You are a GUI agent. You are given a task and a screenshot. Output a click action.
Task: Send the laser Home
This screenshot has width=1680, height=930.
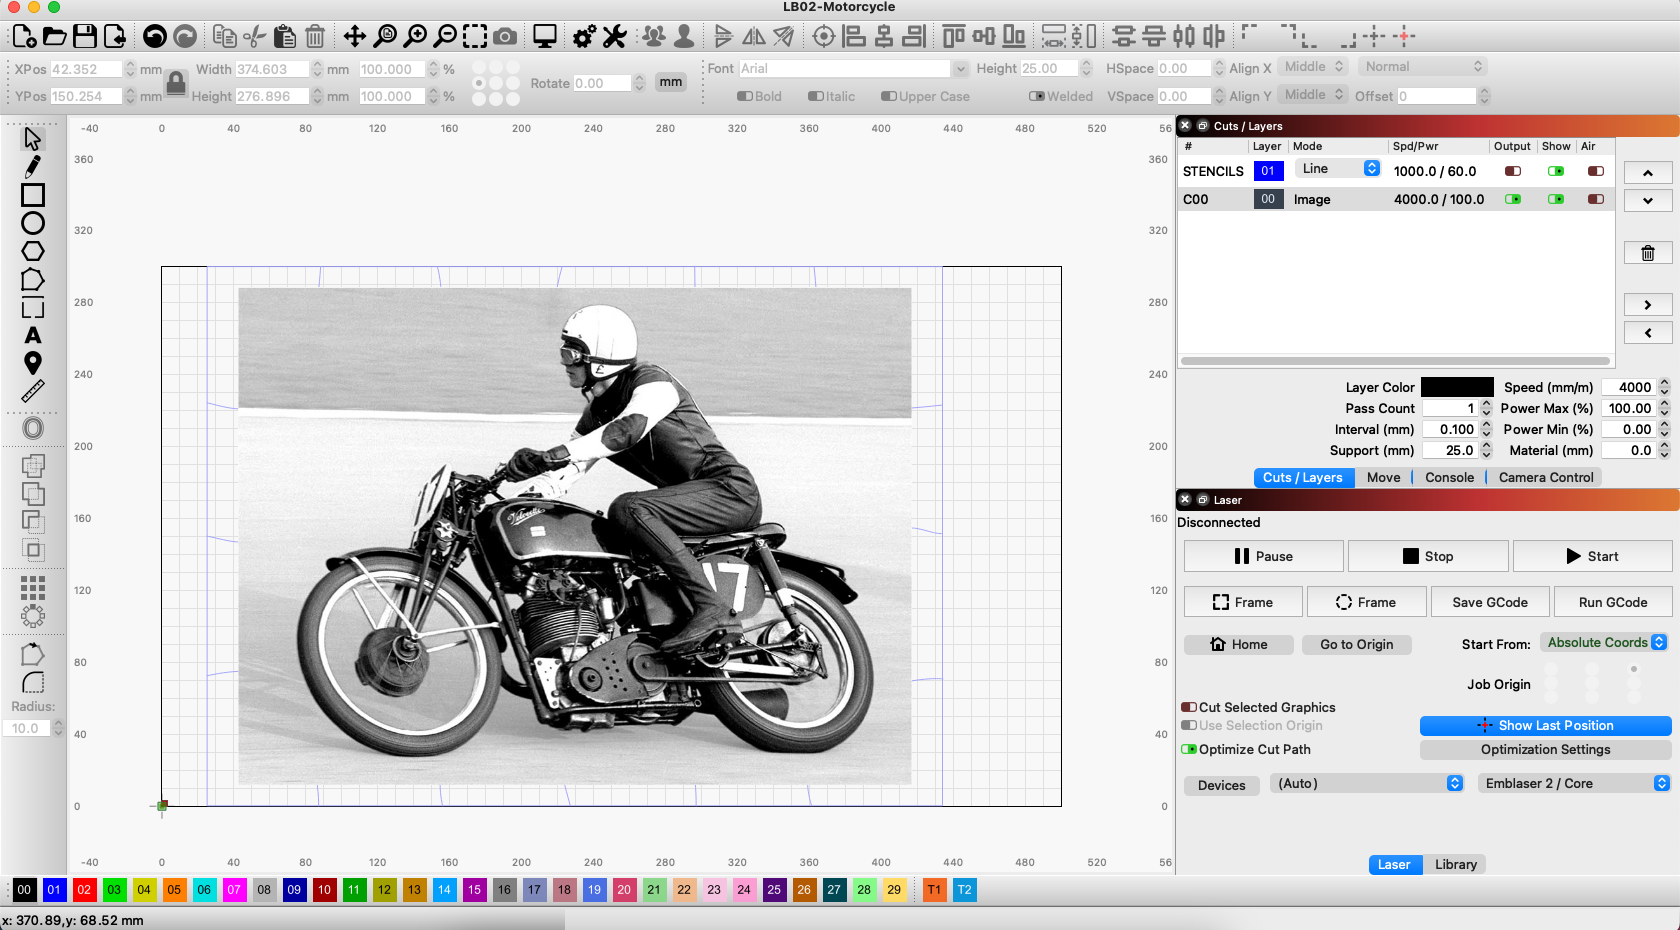point(1239,644)
